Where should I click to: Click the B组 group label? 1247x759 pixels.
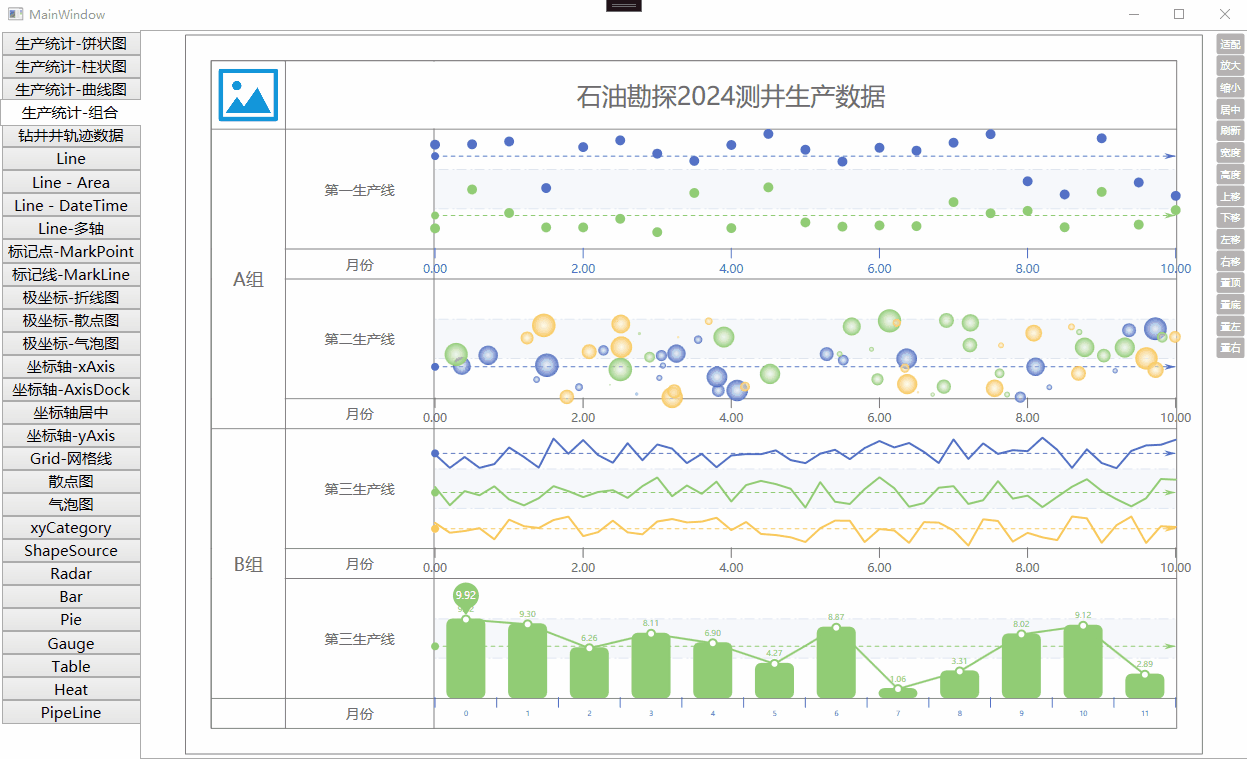248,564
